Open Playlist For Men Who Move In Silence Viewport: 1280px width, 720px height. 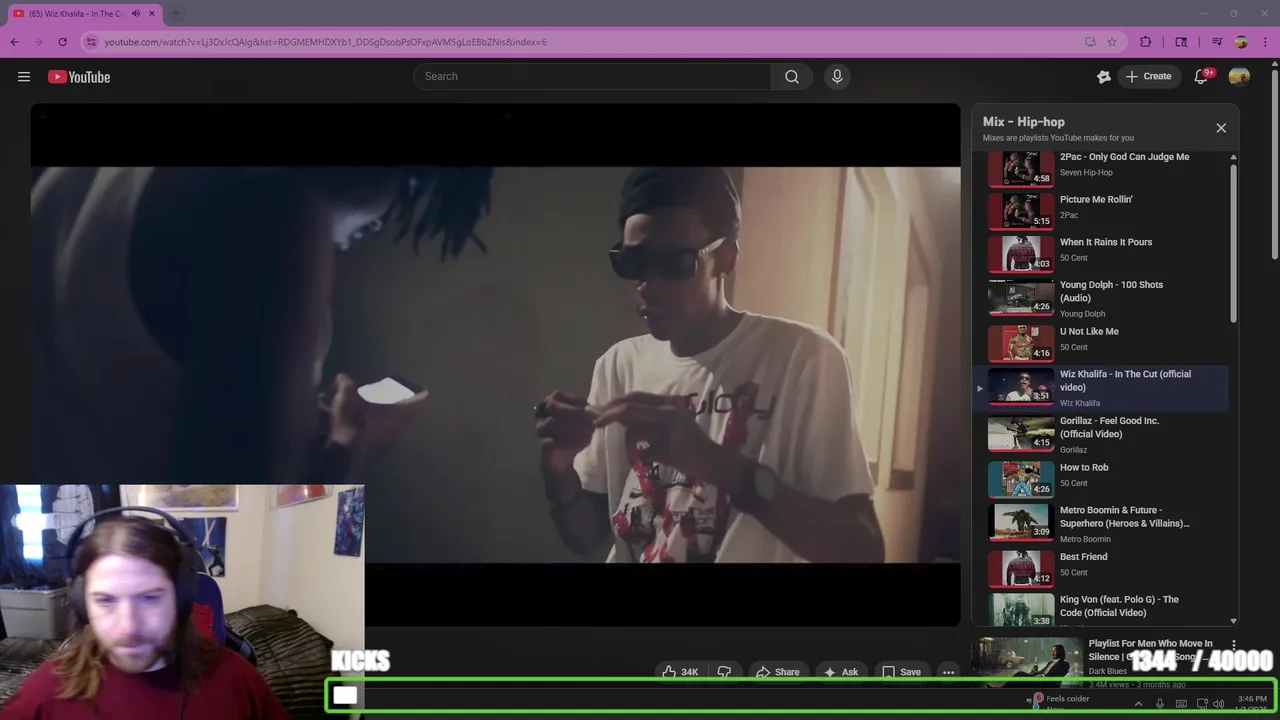pos(1150,650)
